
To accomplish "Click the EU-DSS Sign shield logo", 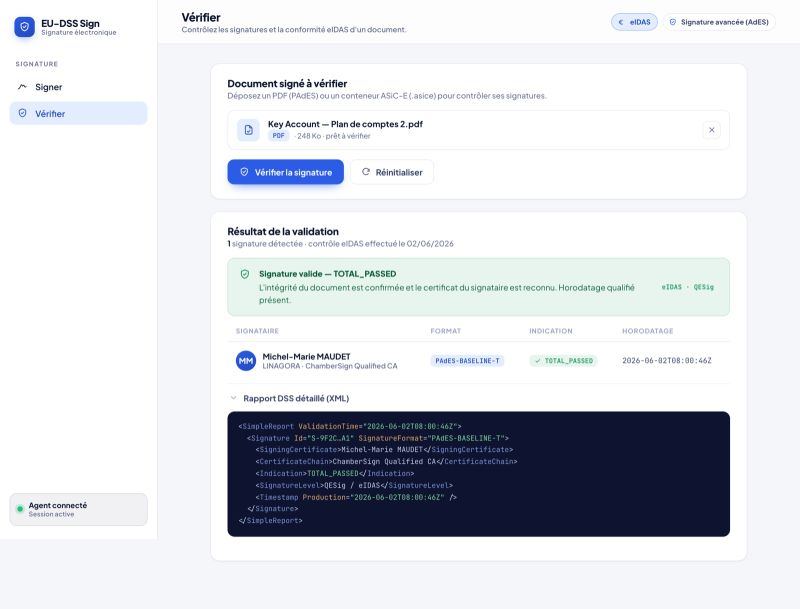I will 24,27.
